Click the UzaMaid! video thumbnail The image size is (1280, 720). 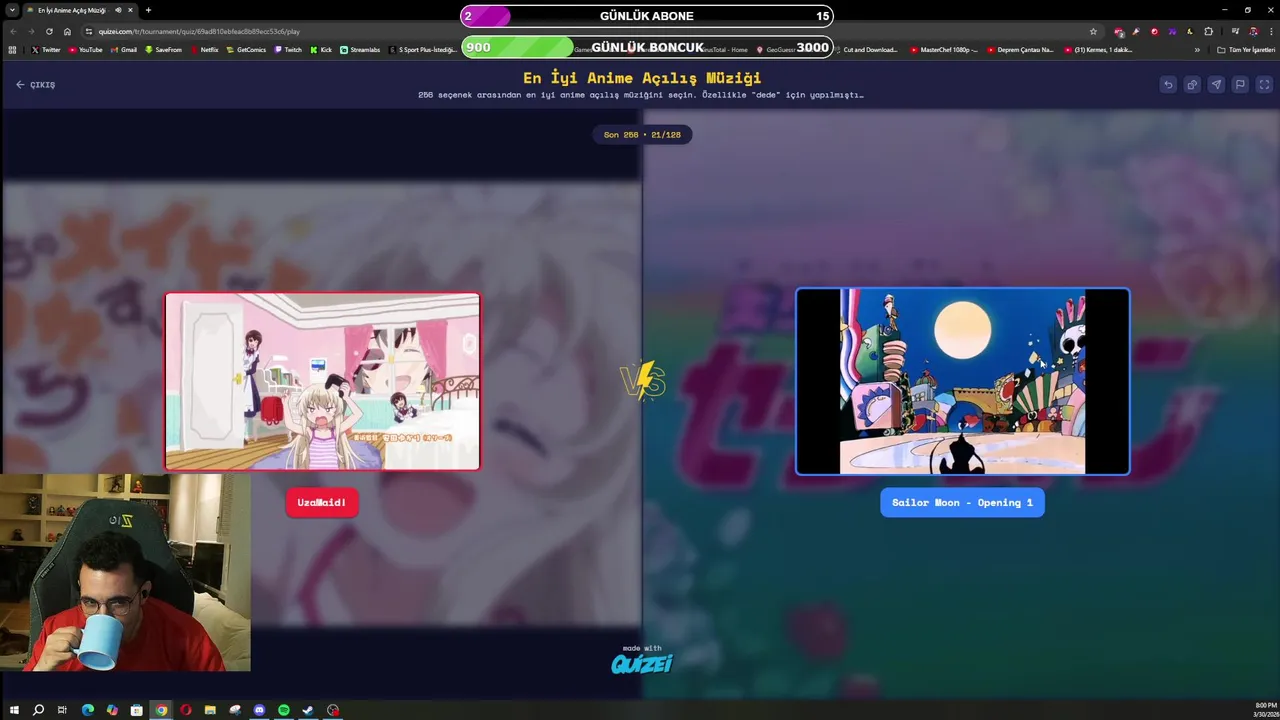coord(322,381)
